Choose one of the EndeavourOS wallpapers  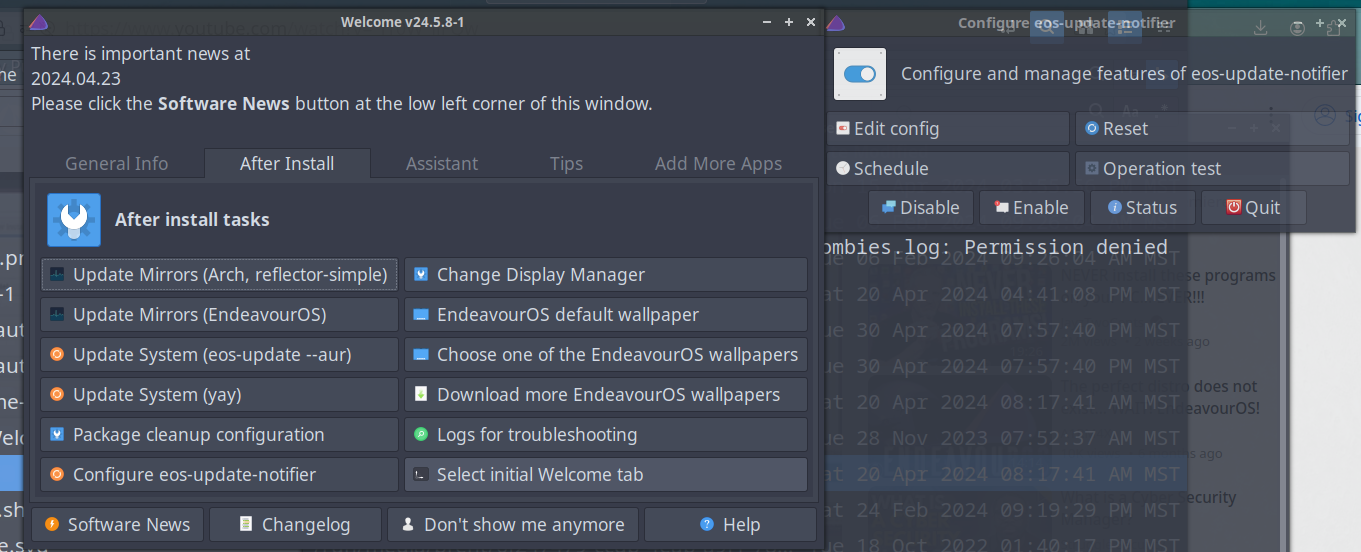[606, 354]
